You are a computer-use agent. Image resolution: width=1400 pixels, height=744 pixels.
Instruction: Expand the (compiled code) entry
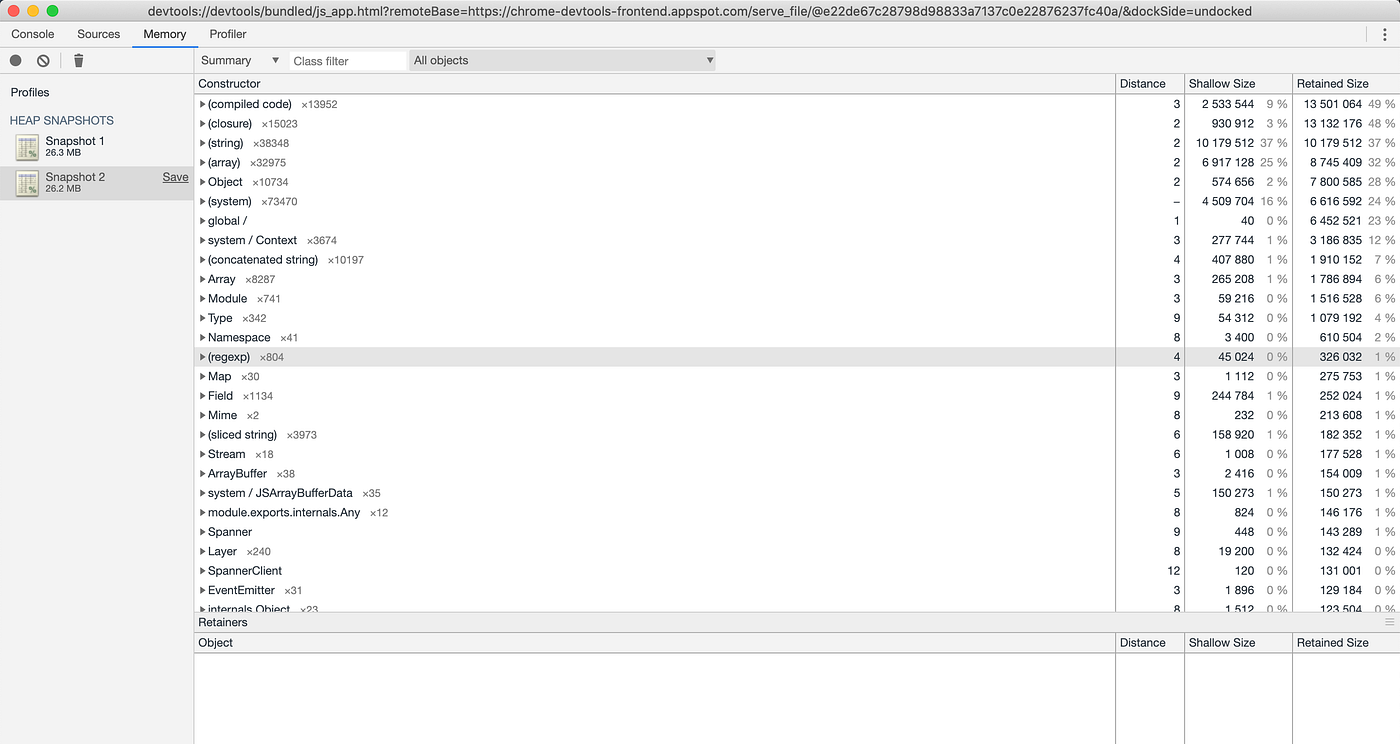(202, 104)
